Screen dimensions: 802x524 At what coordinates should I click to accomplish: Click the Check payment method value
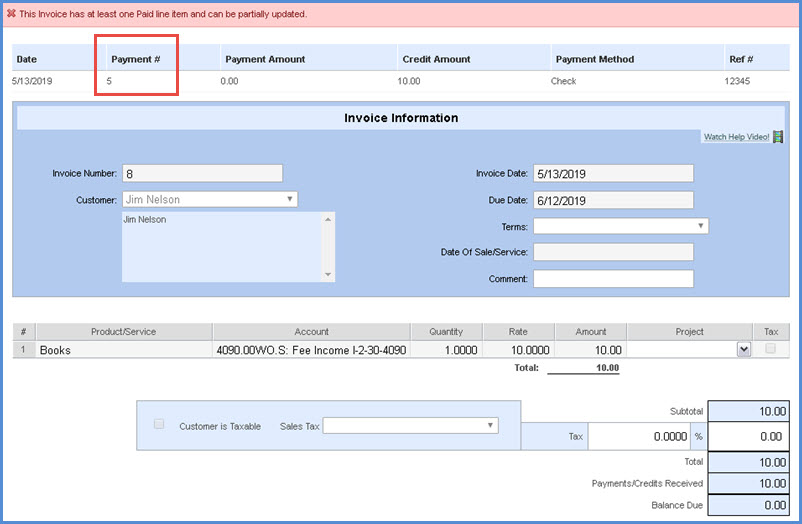(x=563, y=81)
